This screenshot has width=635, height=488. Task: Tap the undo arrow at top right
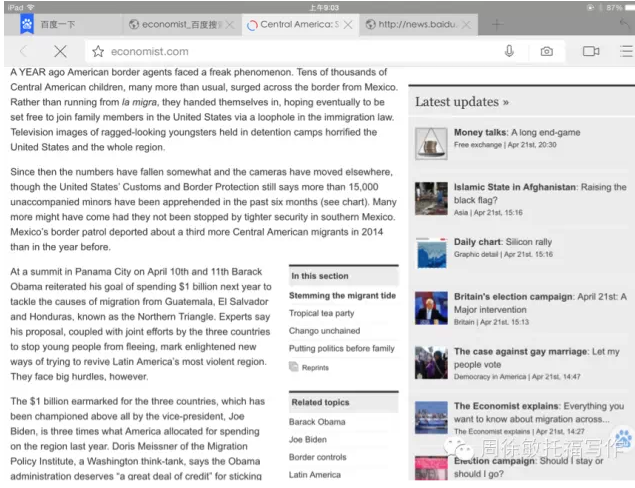(x=623, y=24)
